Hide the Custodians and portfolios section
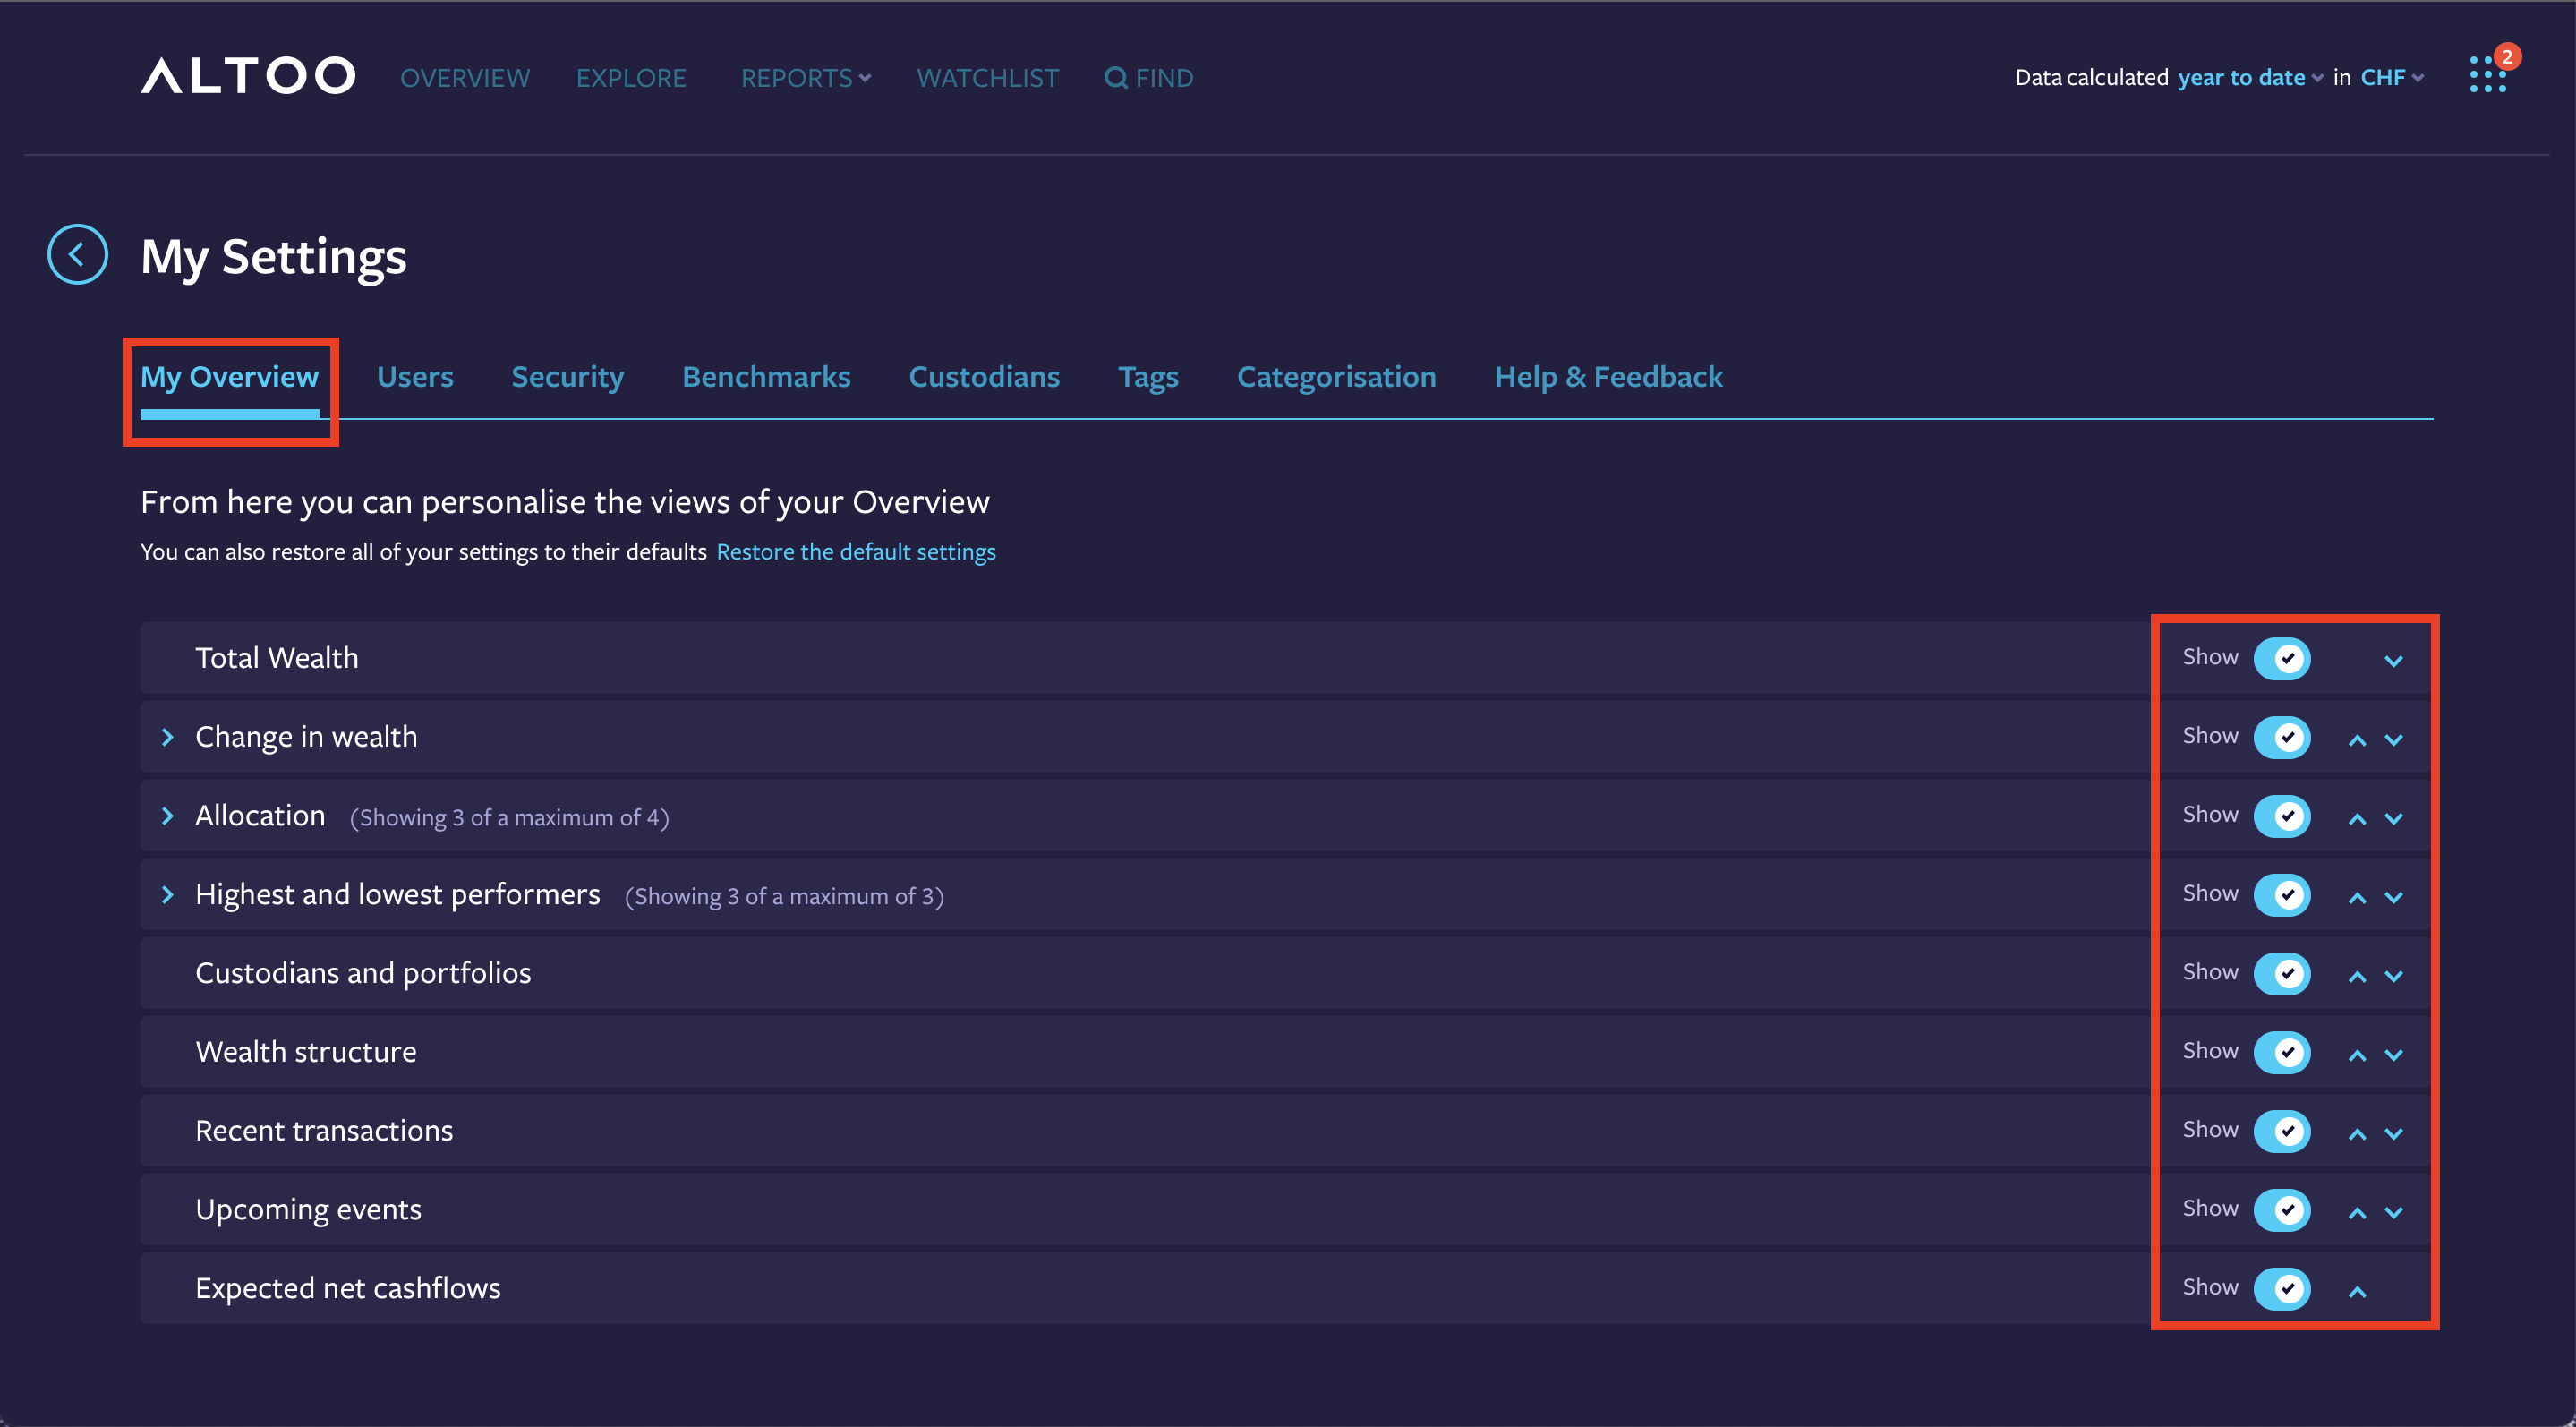The image size is (2576, 1427). [2283, 973]
